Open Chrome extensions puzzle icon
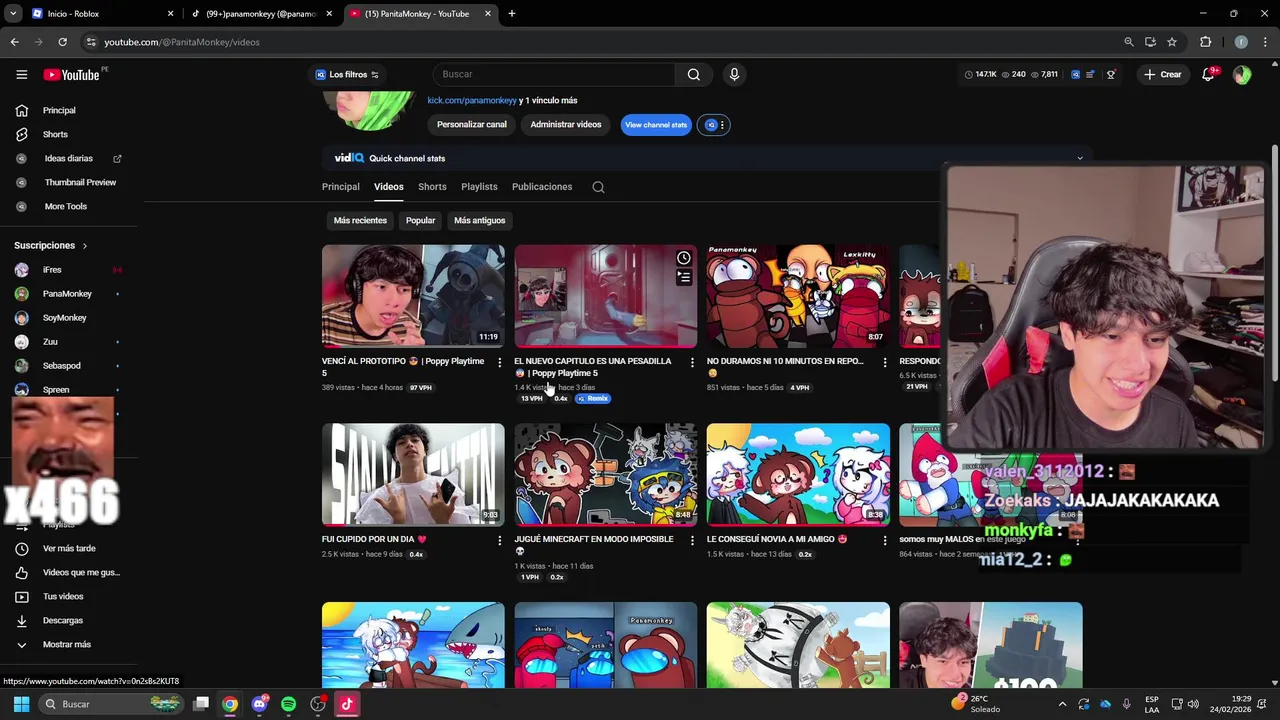Viewport: 1280px width, 720px height. [x=1205, y=42]
